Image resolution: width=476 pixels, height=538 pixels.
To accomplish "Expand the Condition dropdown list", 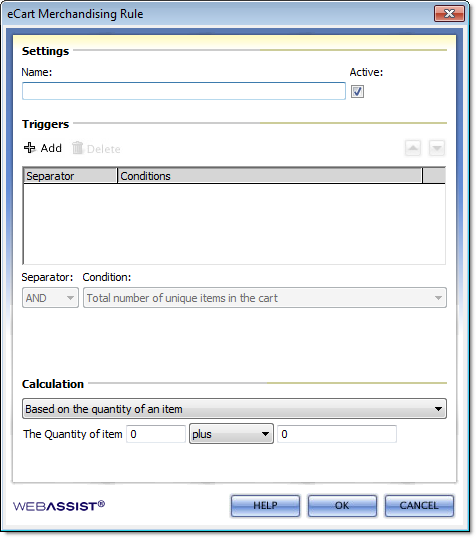I will point(265,298).
